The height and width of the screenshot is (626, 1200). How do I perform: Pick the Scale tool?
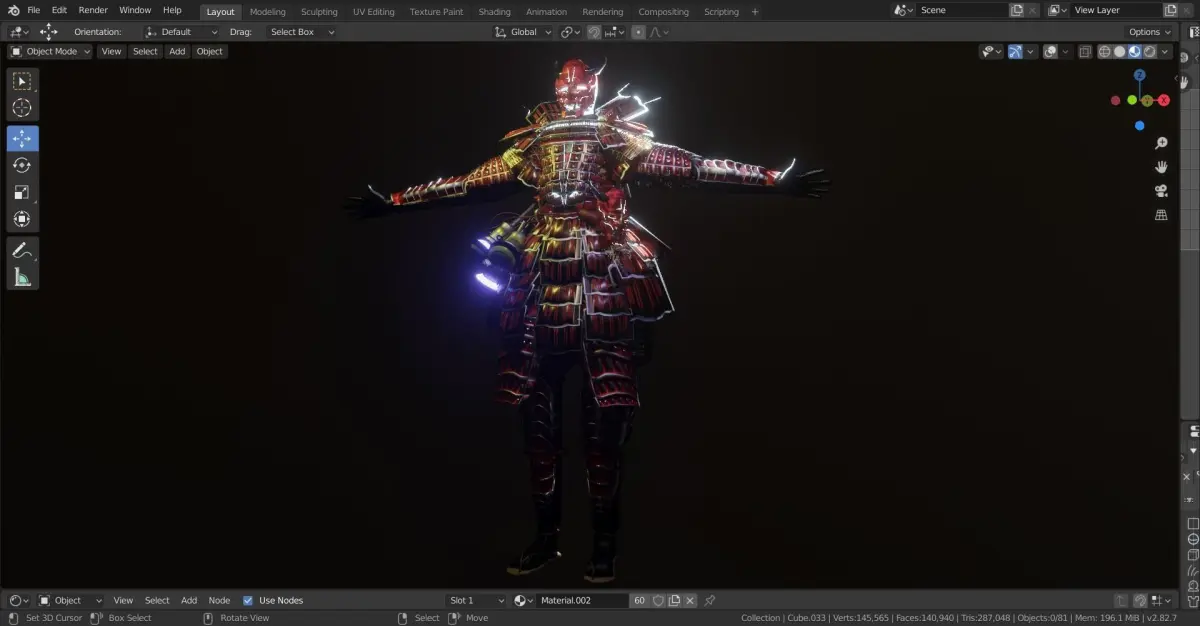[22, 192]
